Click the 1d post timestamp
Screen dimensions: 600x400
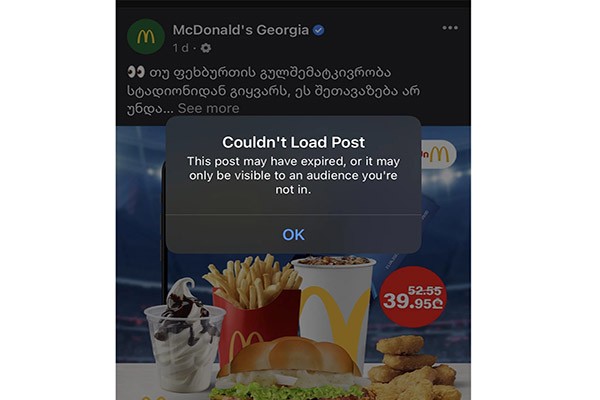180,48
